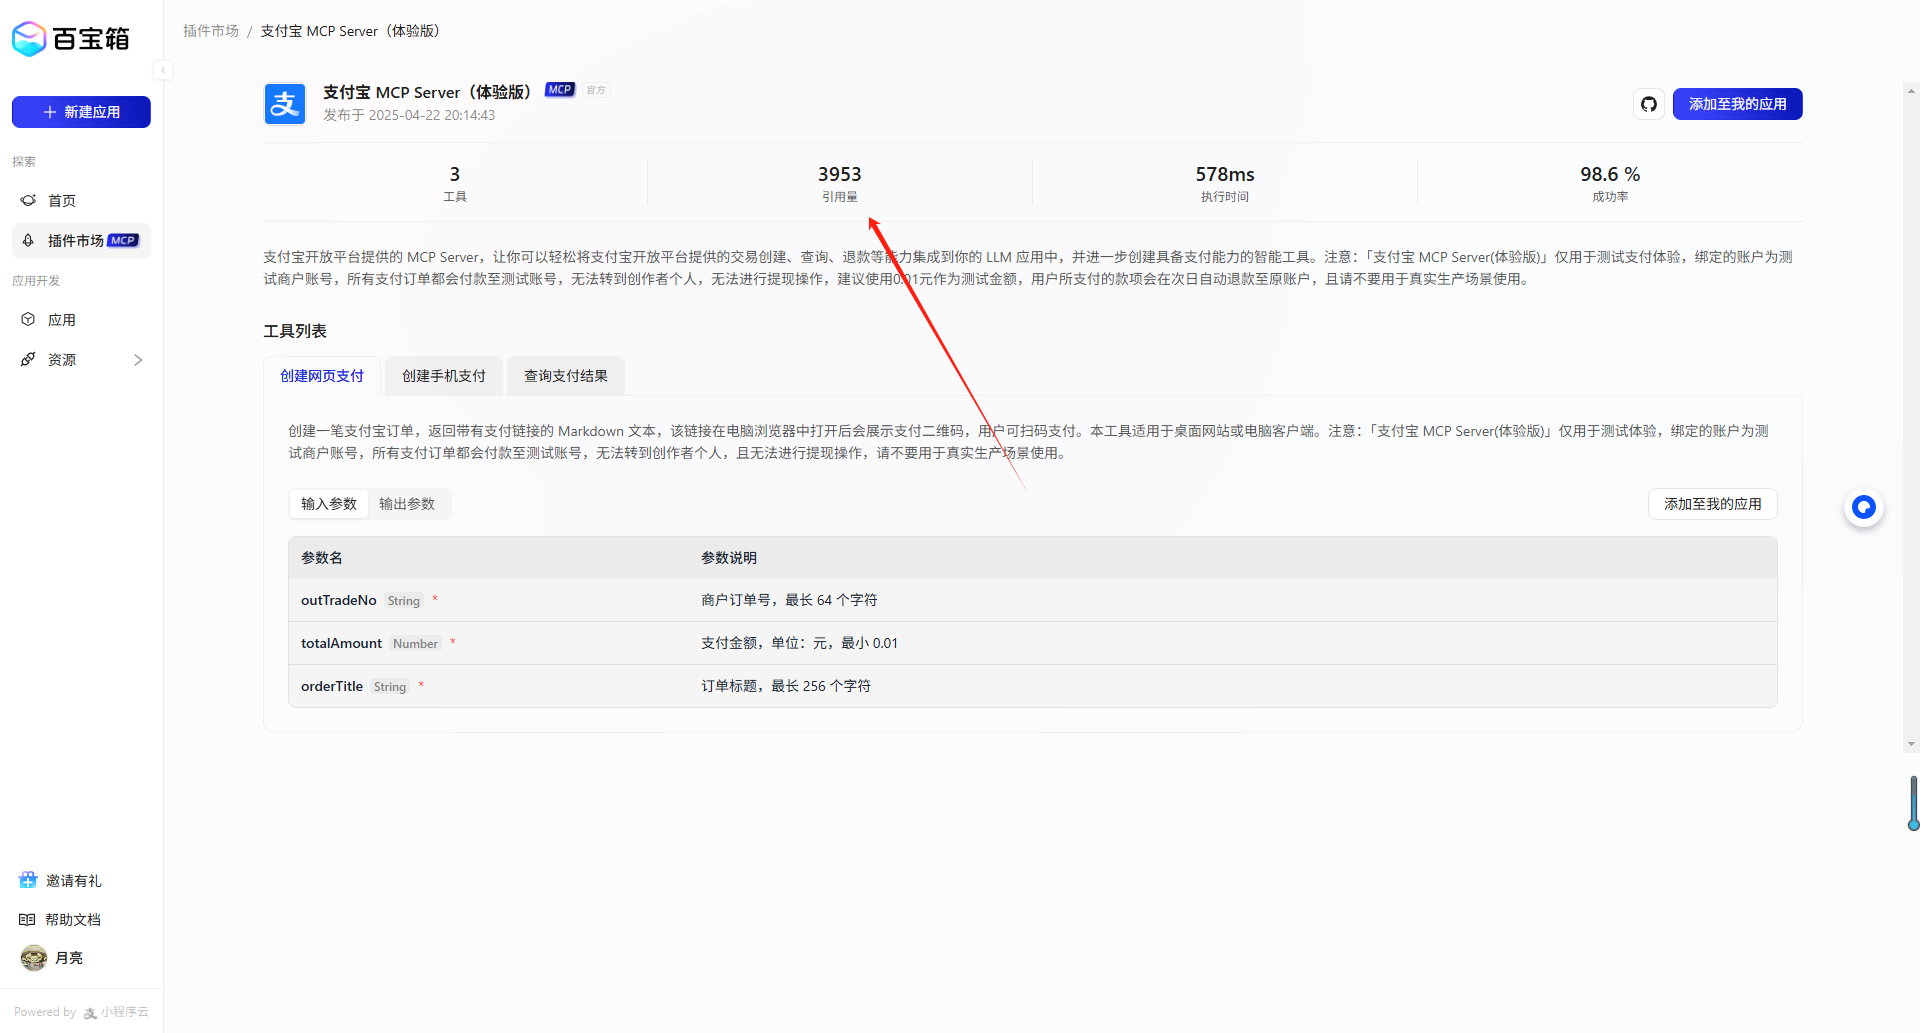Select the 输出参数 segment
Screen dimensions: 1920x1033
407,504
